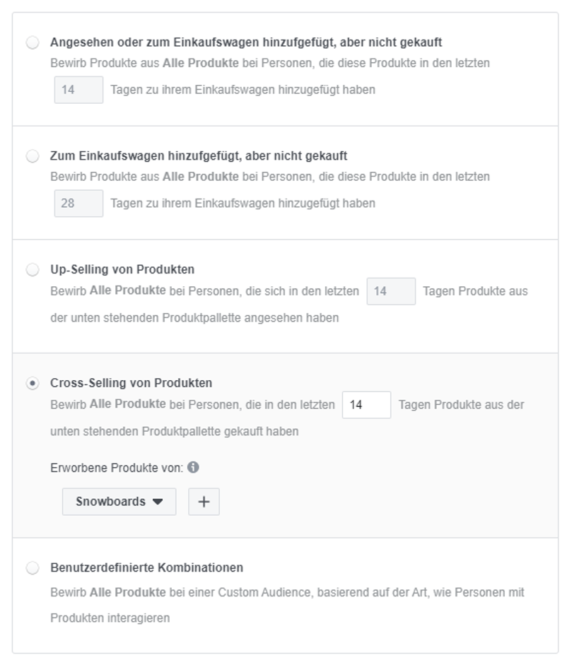Click the Custom Audience description text

(287, 605)
